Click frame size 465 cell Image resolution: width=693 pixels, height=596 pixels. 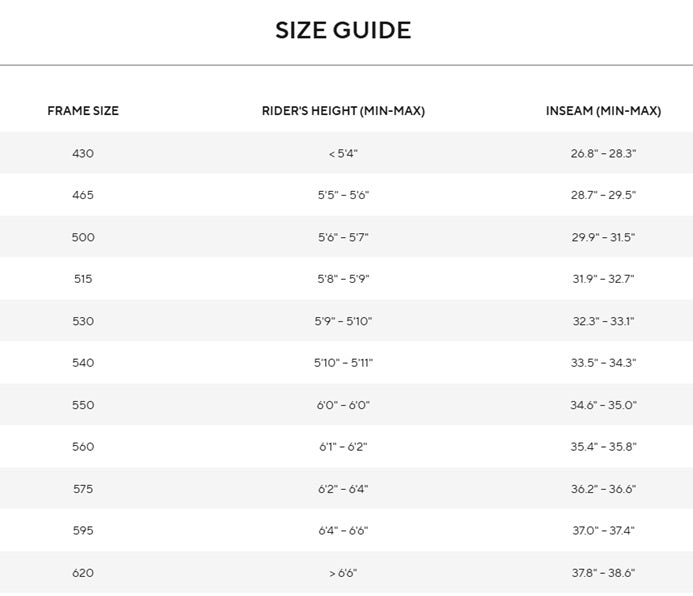pyautogui.click(x=83, y=195)
